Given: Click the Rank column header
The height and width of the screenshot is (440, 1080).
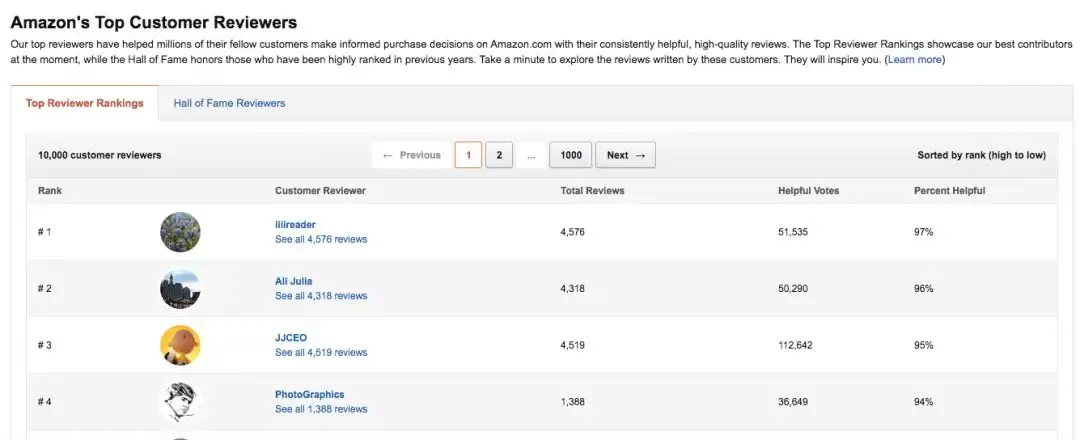Looking at the screenshot, I should (x=50, y=191).
